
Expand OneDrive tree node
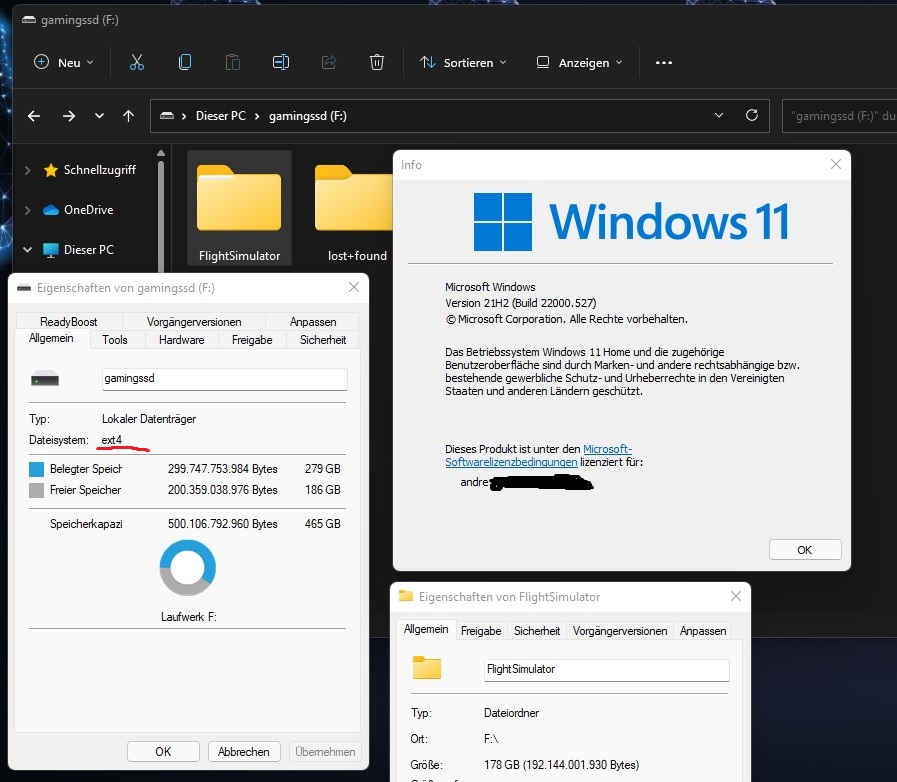[x=27, y=210]
